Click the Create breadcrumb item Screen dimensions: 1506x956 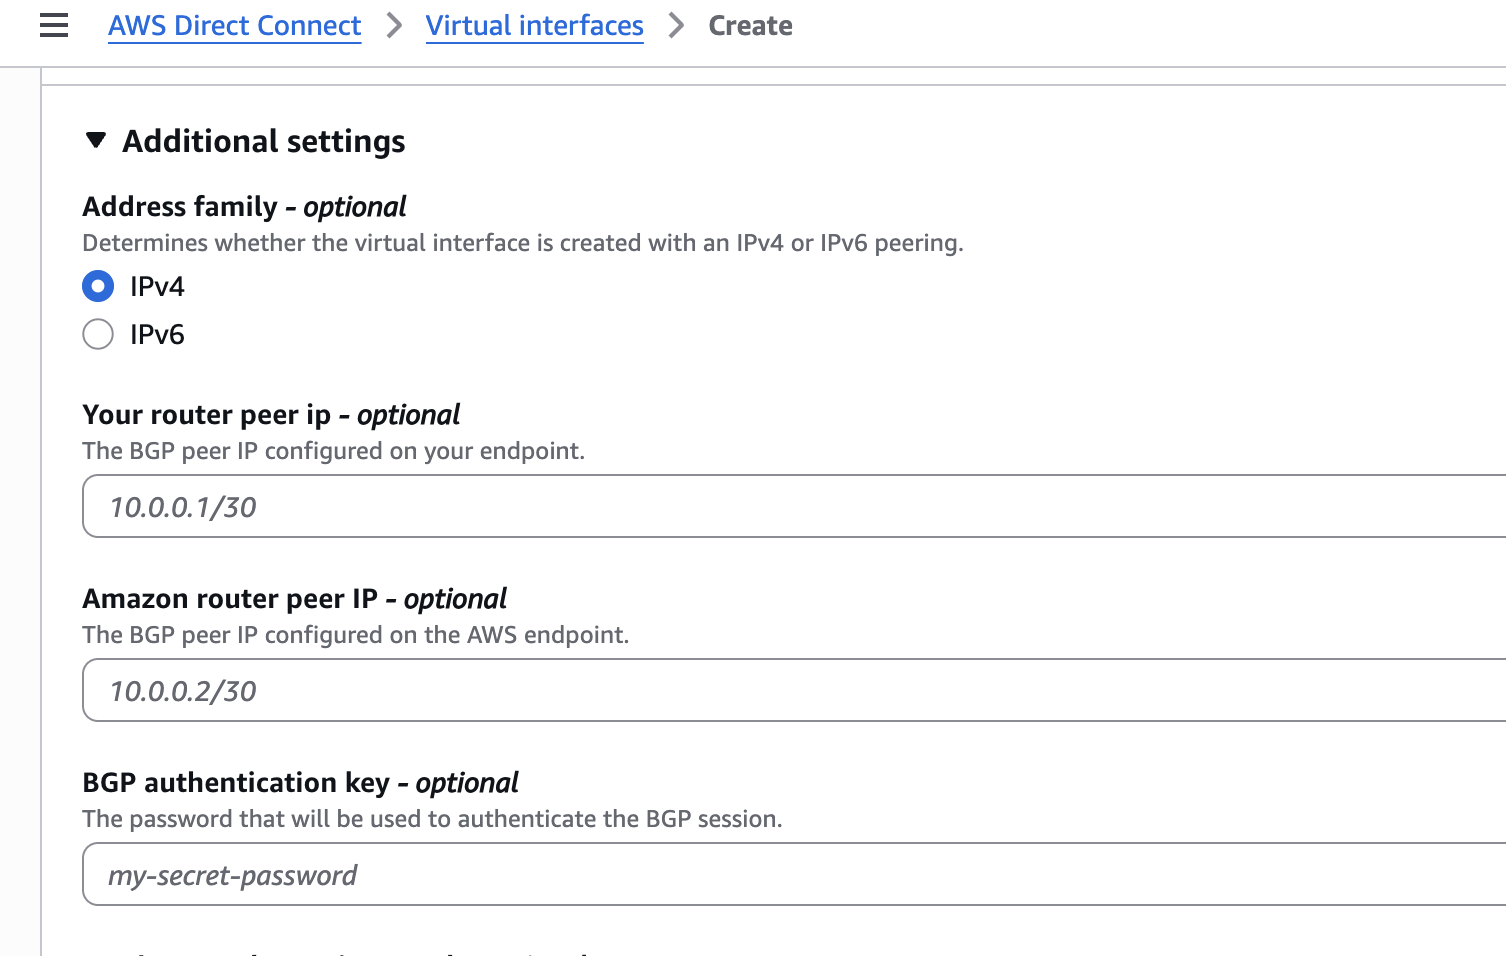tap(750, 26)
